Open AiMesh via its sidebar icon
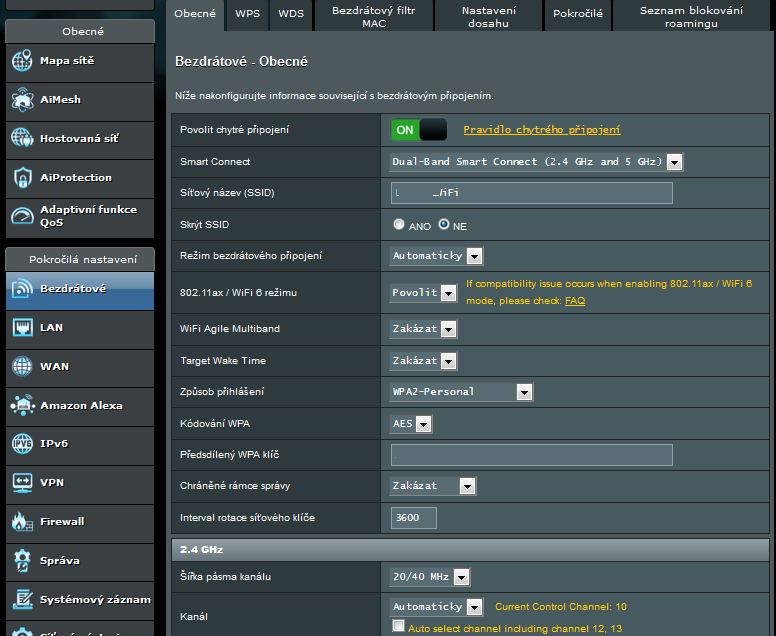This screenshot has width=776, height=636. point(22,100)
